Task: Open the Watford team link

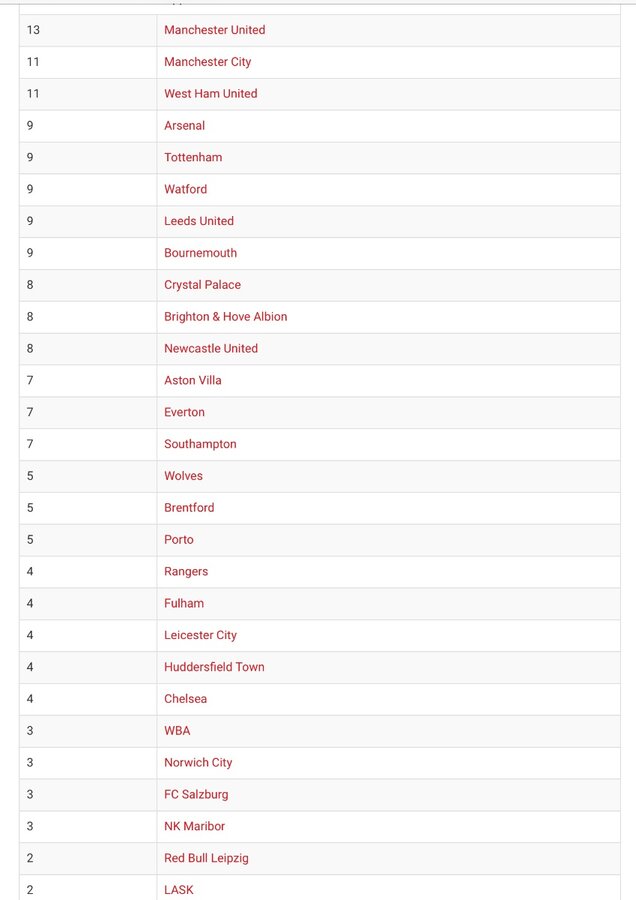Action: point(185,189)
